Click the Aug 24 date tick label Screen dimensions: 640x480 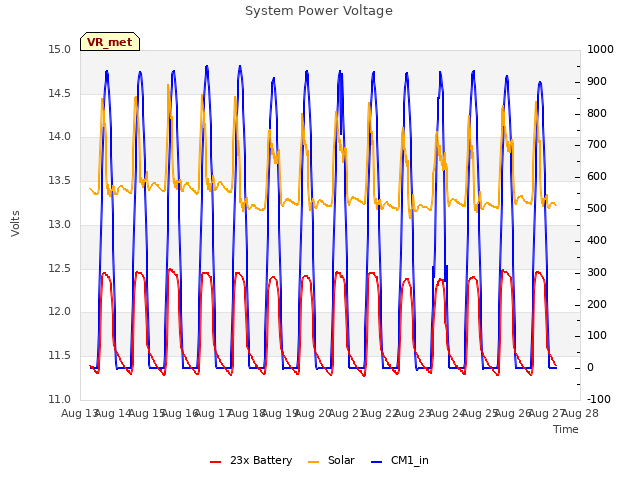point(447,413)
